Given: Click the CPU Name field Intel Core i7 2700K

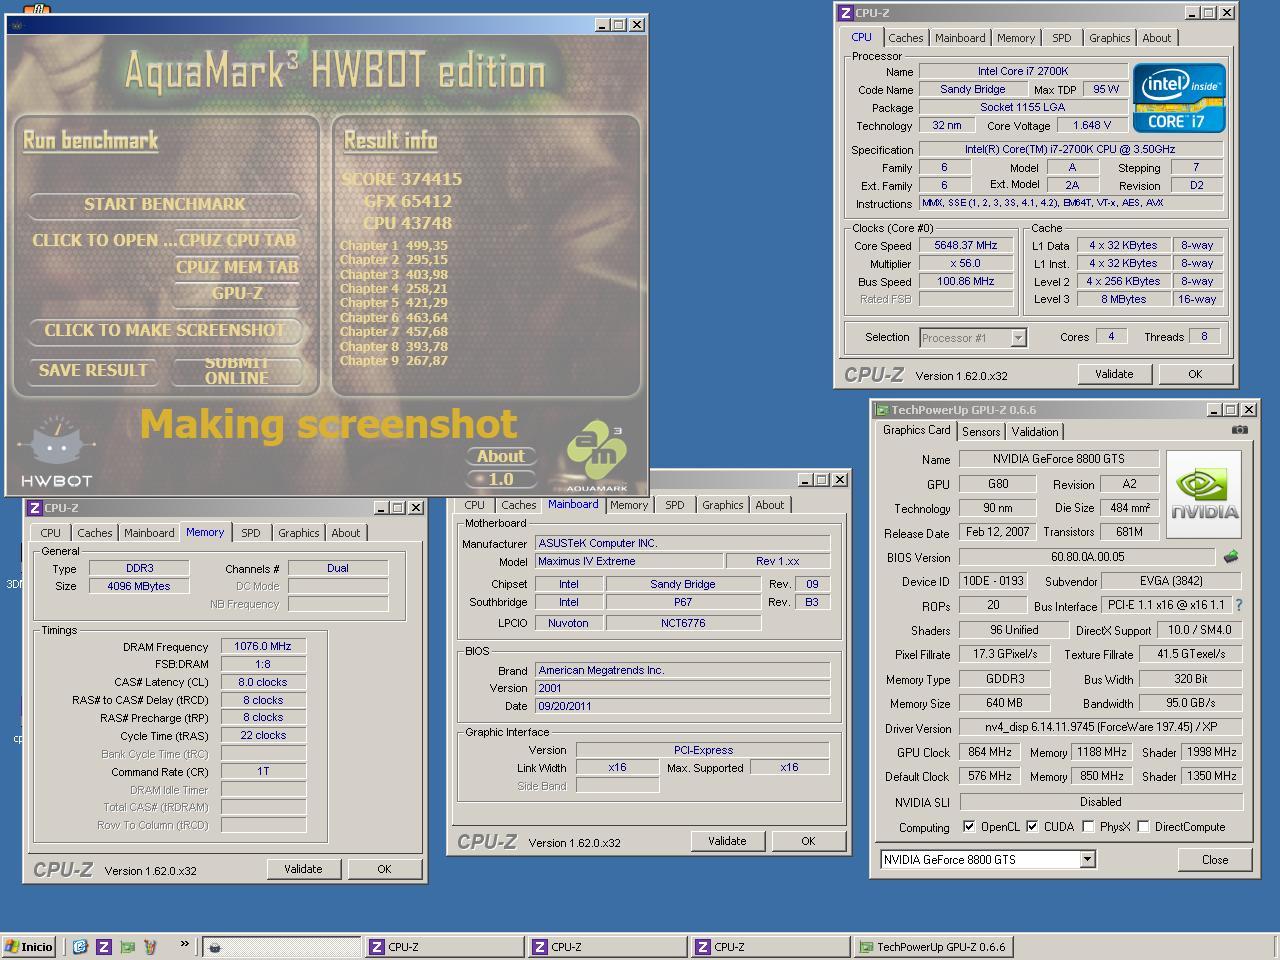Looking at the screenshot, I should pyautogui.click(x=1023, y=71).
